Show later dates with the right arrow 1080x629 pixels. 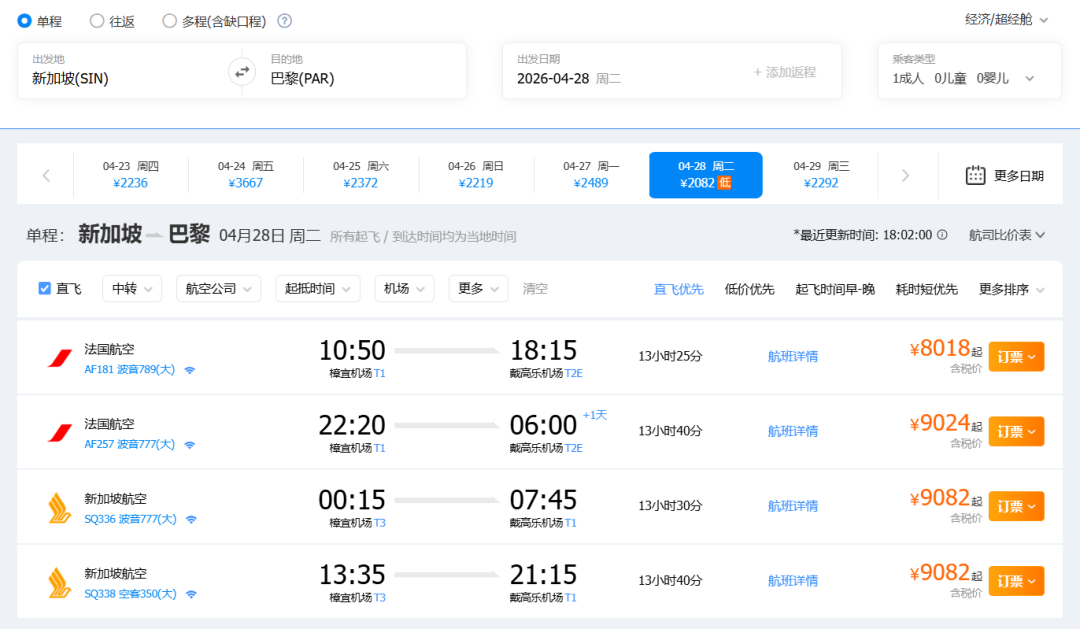[905, 175]
